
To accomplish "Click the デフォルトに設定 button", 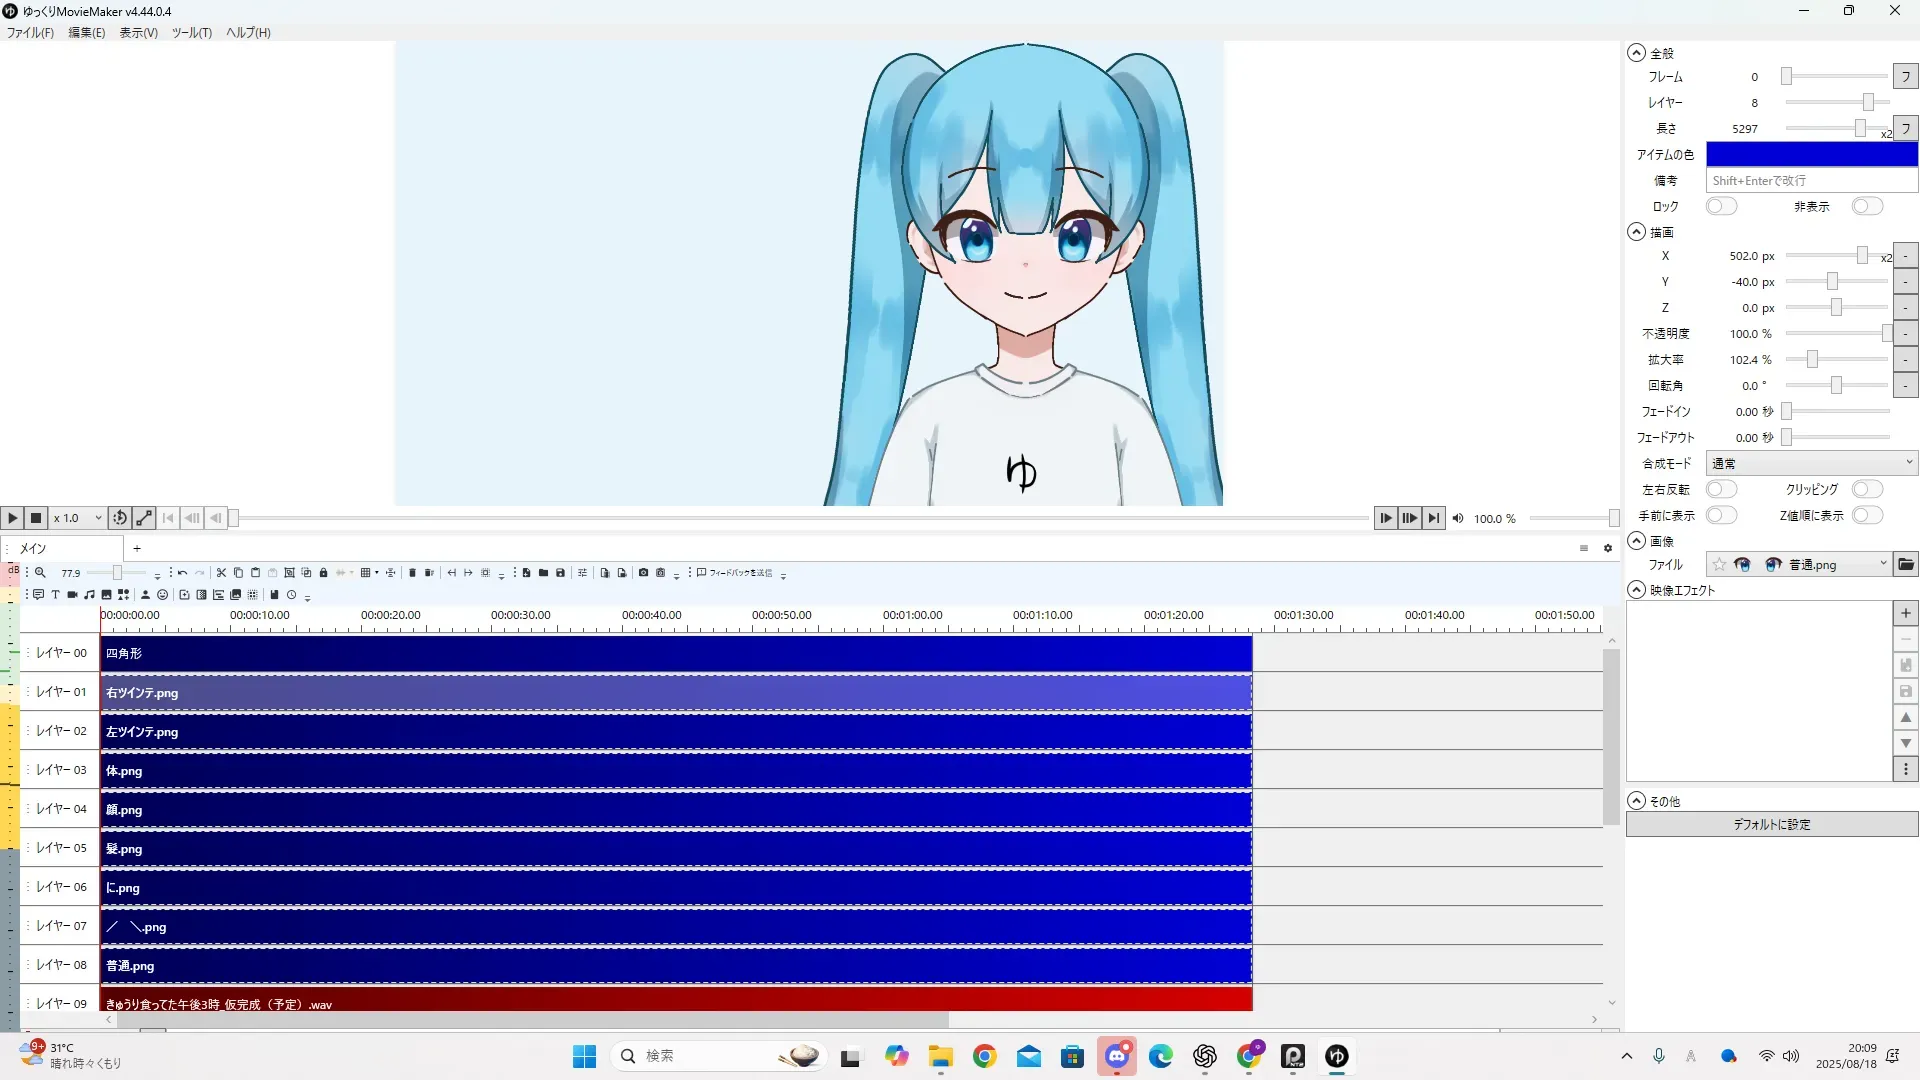I will tap(1771, 825).
